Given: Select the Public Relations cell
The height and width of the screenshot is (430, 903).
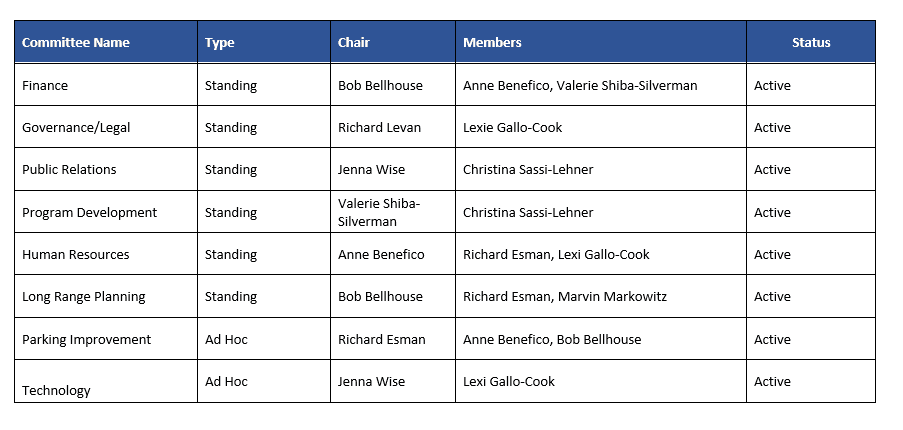Looking at the screenshot, I should [69, 170].
